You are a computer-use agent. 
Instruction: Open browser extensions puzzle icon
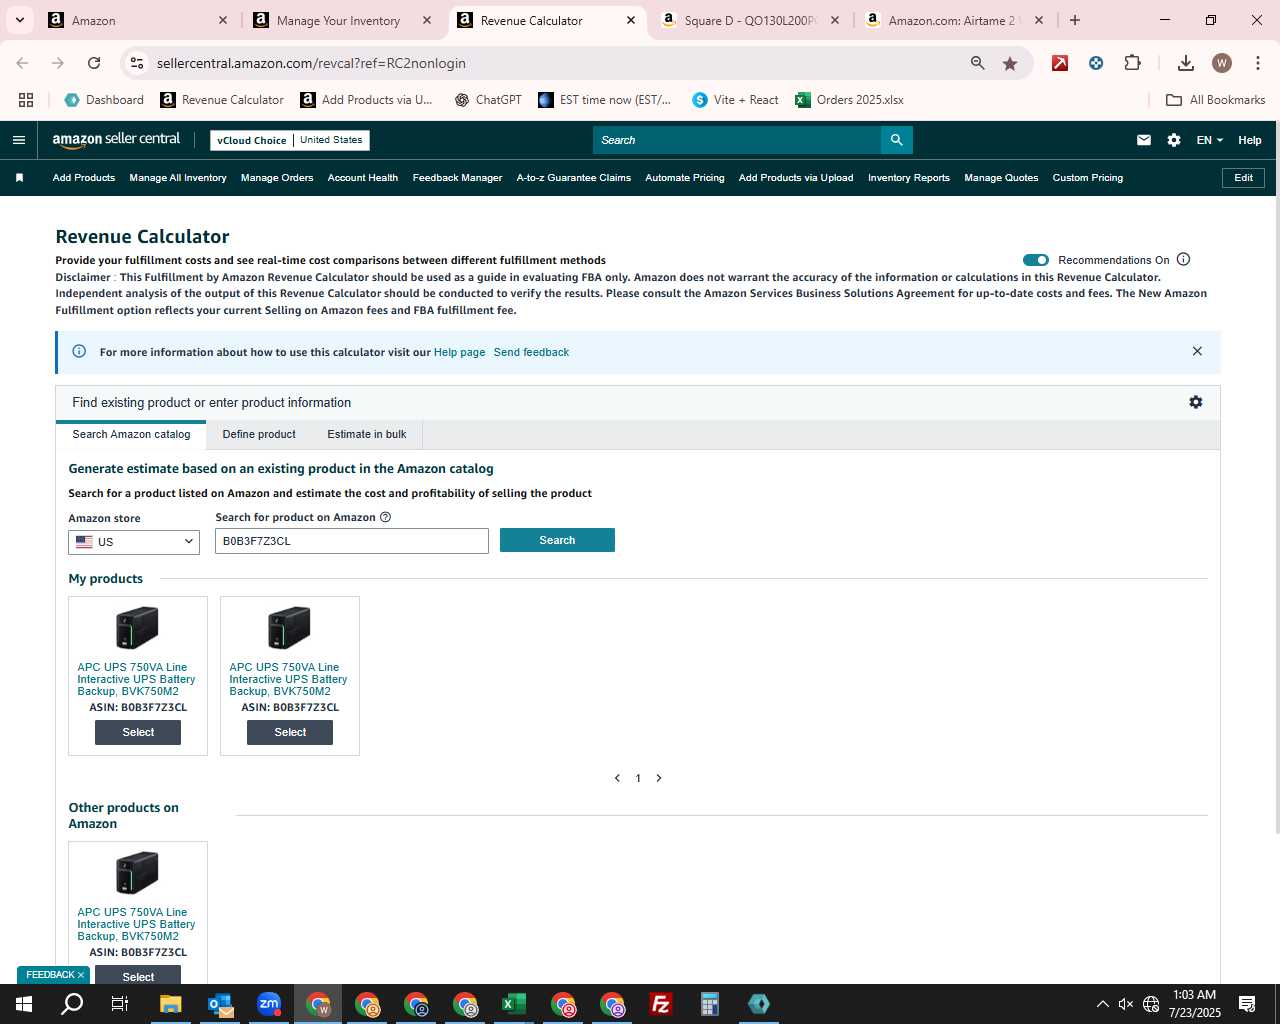pyautogui.click(x=1132, y=63)
